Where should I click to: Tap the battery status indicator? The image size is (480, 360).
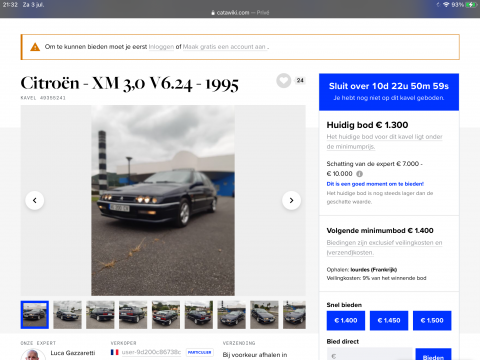click(471, 5)
